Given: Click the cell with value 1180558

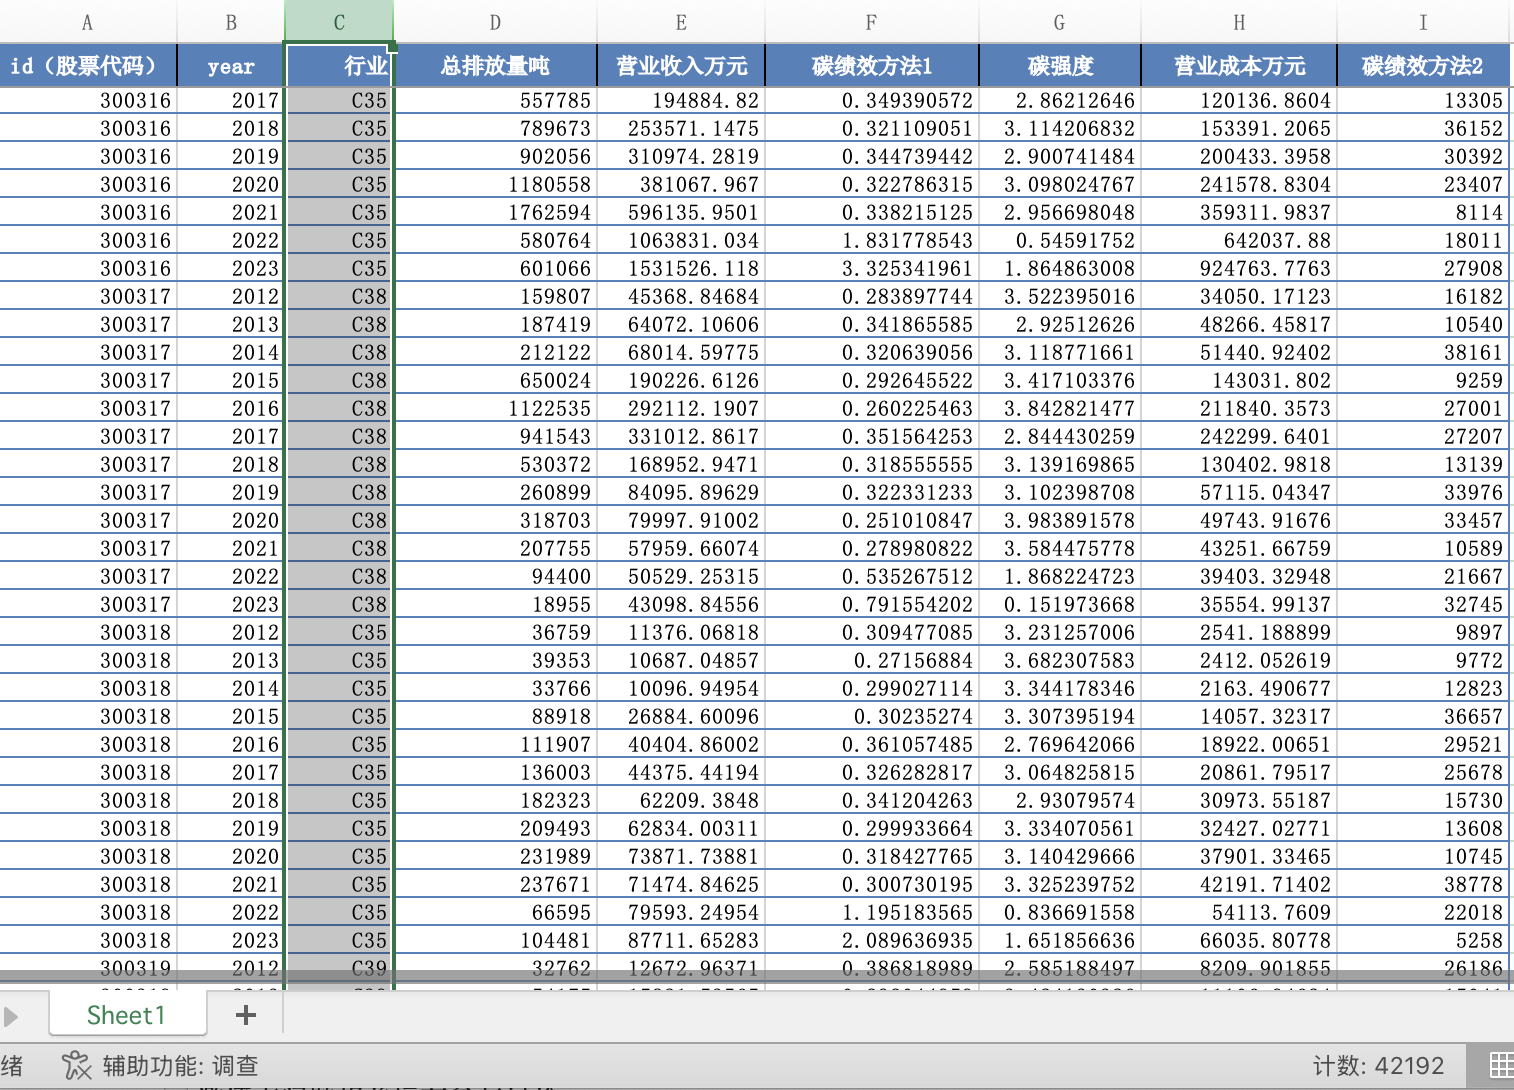Looking at the screenshot, I should click(x=495, y=184).
